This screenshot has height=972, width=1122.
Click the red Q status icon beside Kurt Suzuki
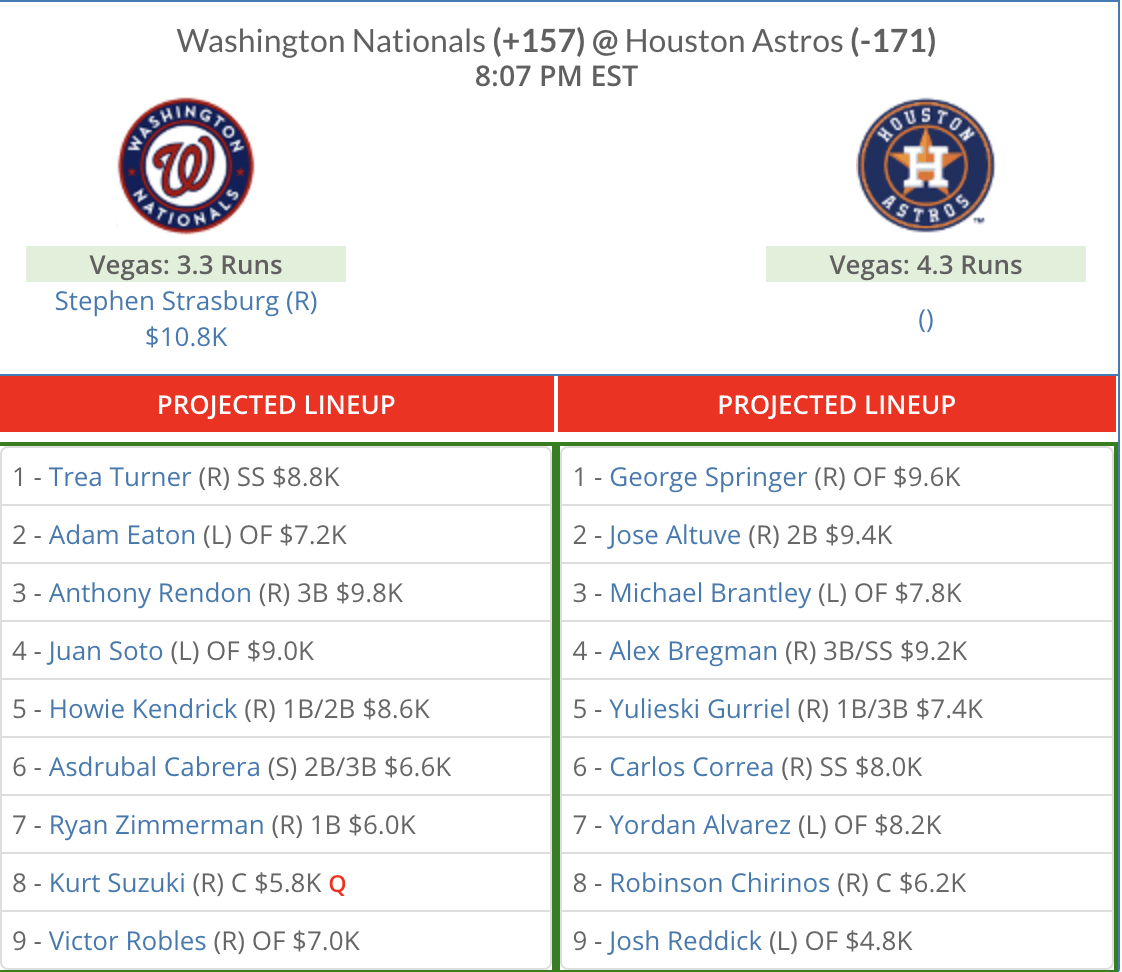(337, 885)
